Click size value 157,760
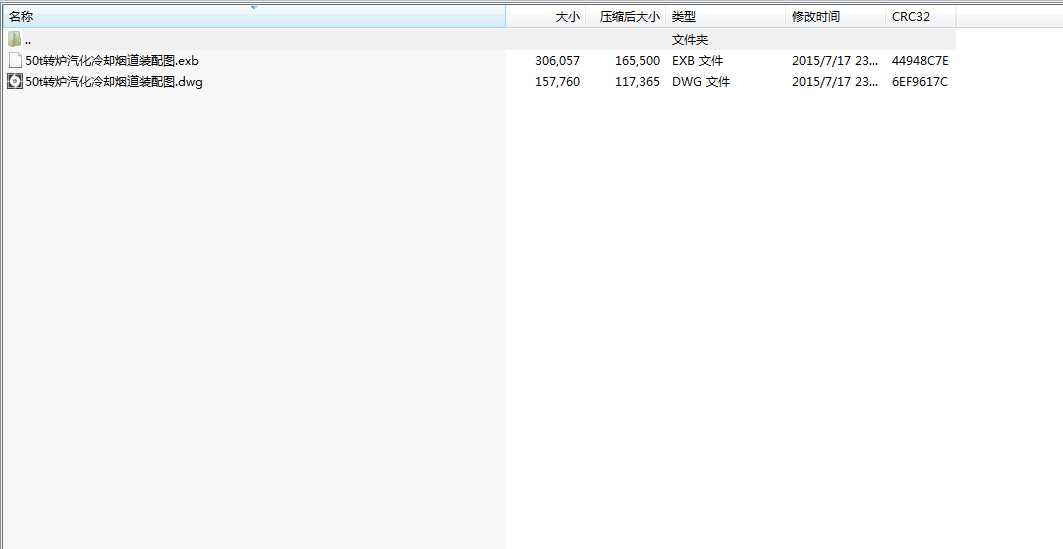The width and height of the screenshot is (1063, 549). [x=557, y=82]
